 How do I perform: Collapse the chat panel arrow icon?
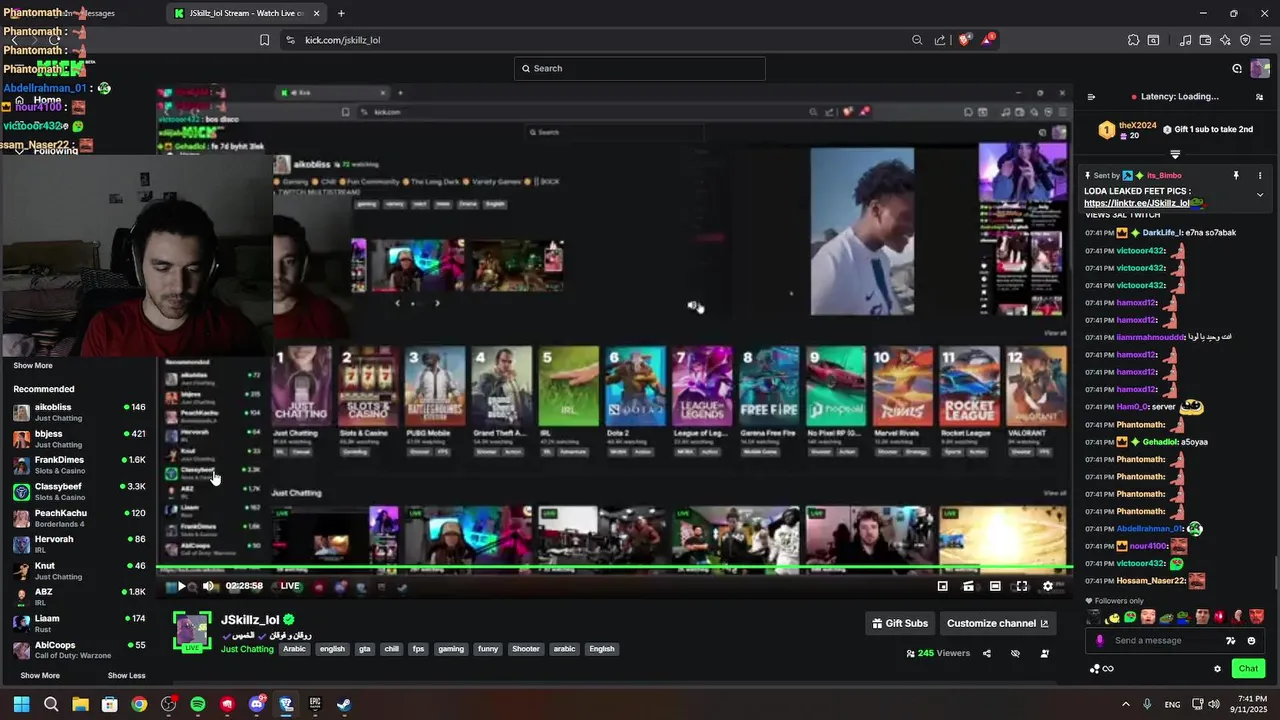pos(1091,97)
